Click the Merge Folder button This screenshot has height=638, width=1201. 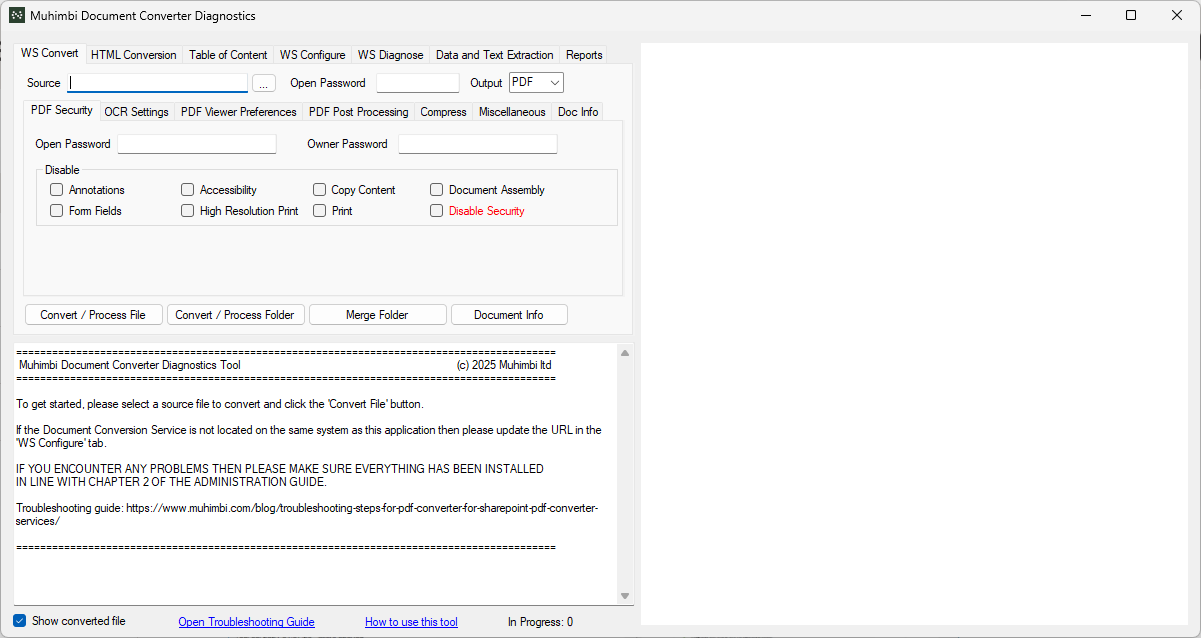[377, 315]
